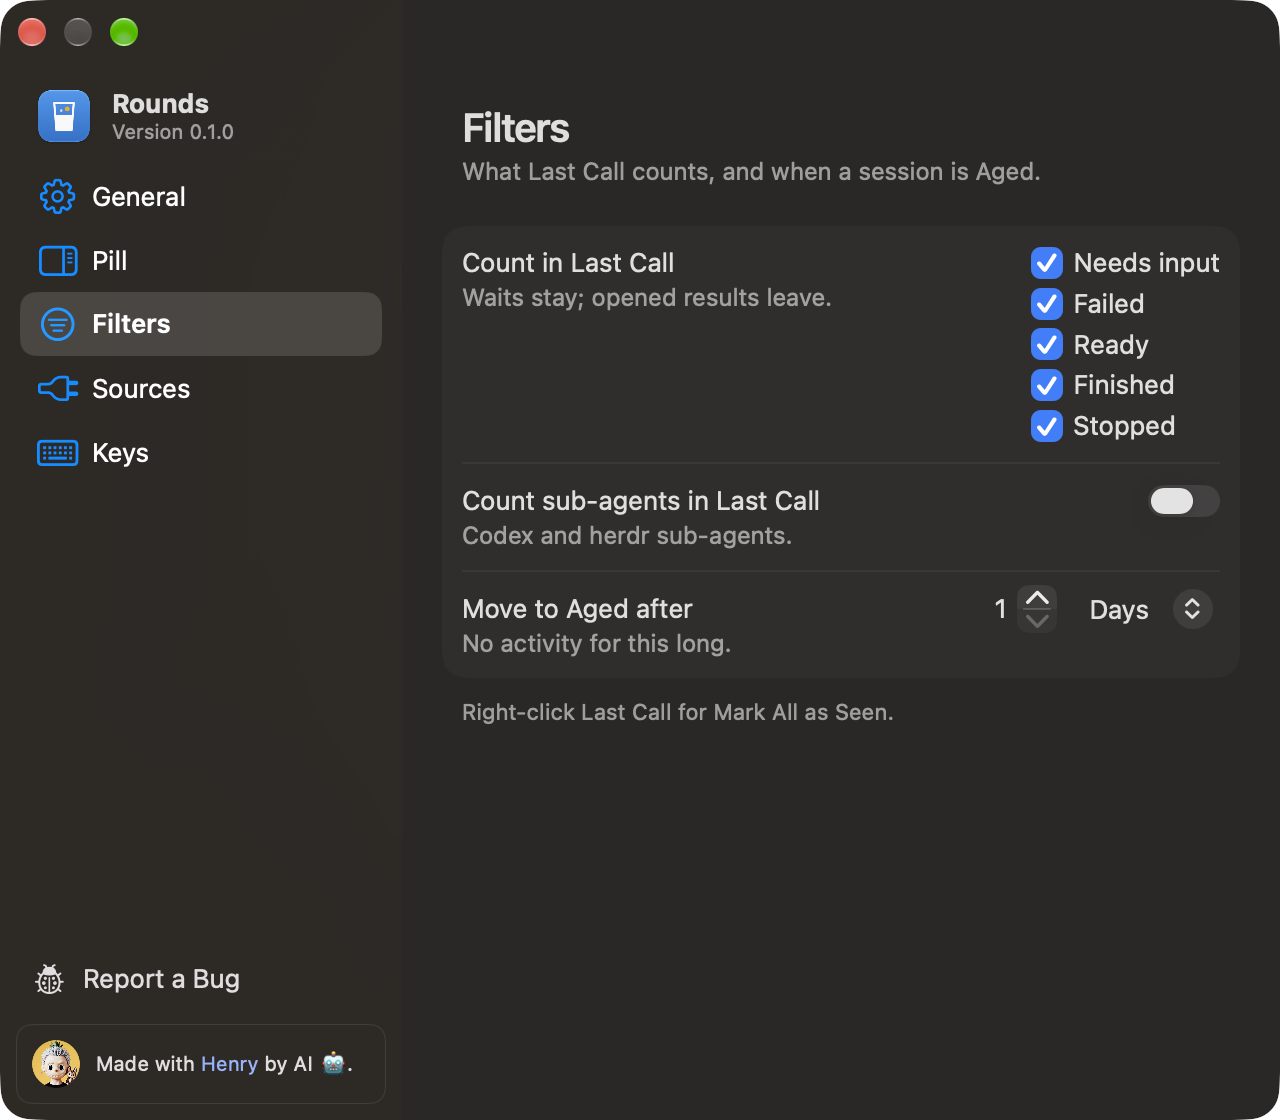Screen dimensions: 1280x1120
Task: Click the text 'Version 0.1.0'
Action: pos(173,133)
